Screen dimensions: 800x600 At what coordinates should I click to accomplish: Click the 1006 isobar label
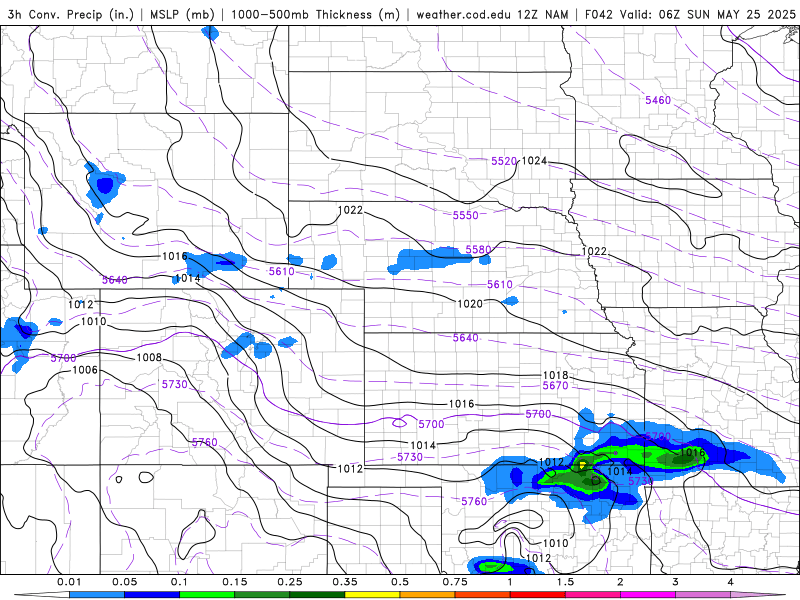click(x=85, y=370)
